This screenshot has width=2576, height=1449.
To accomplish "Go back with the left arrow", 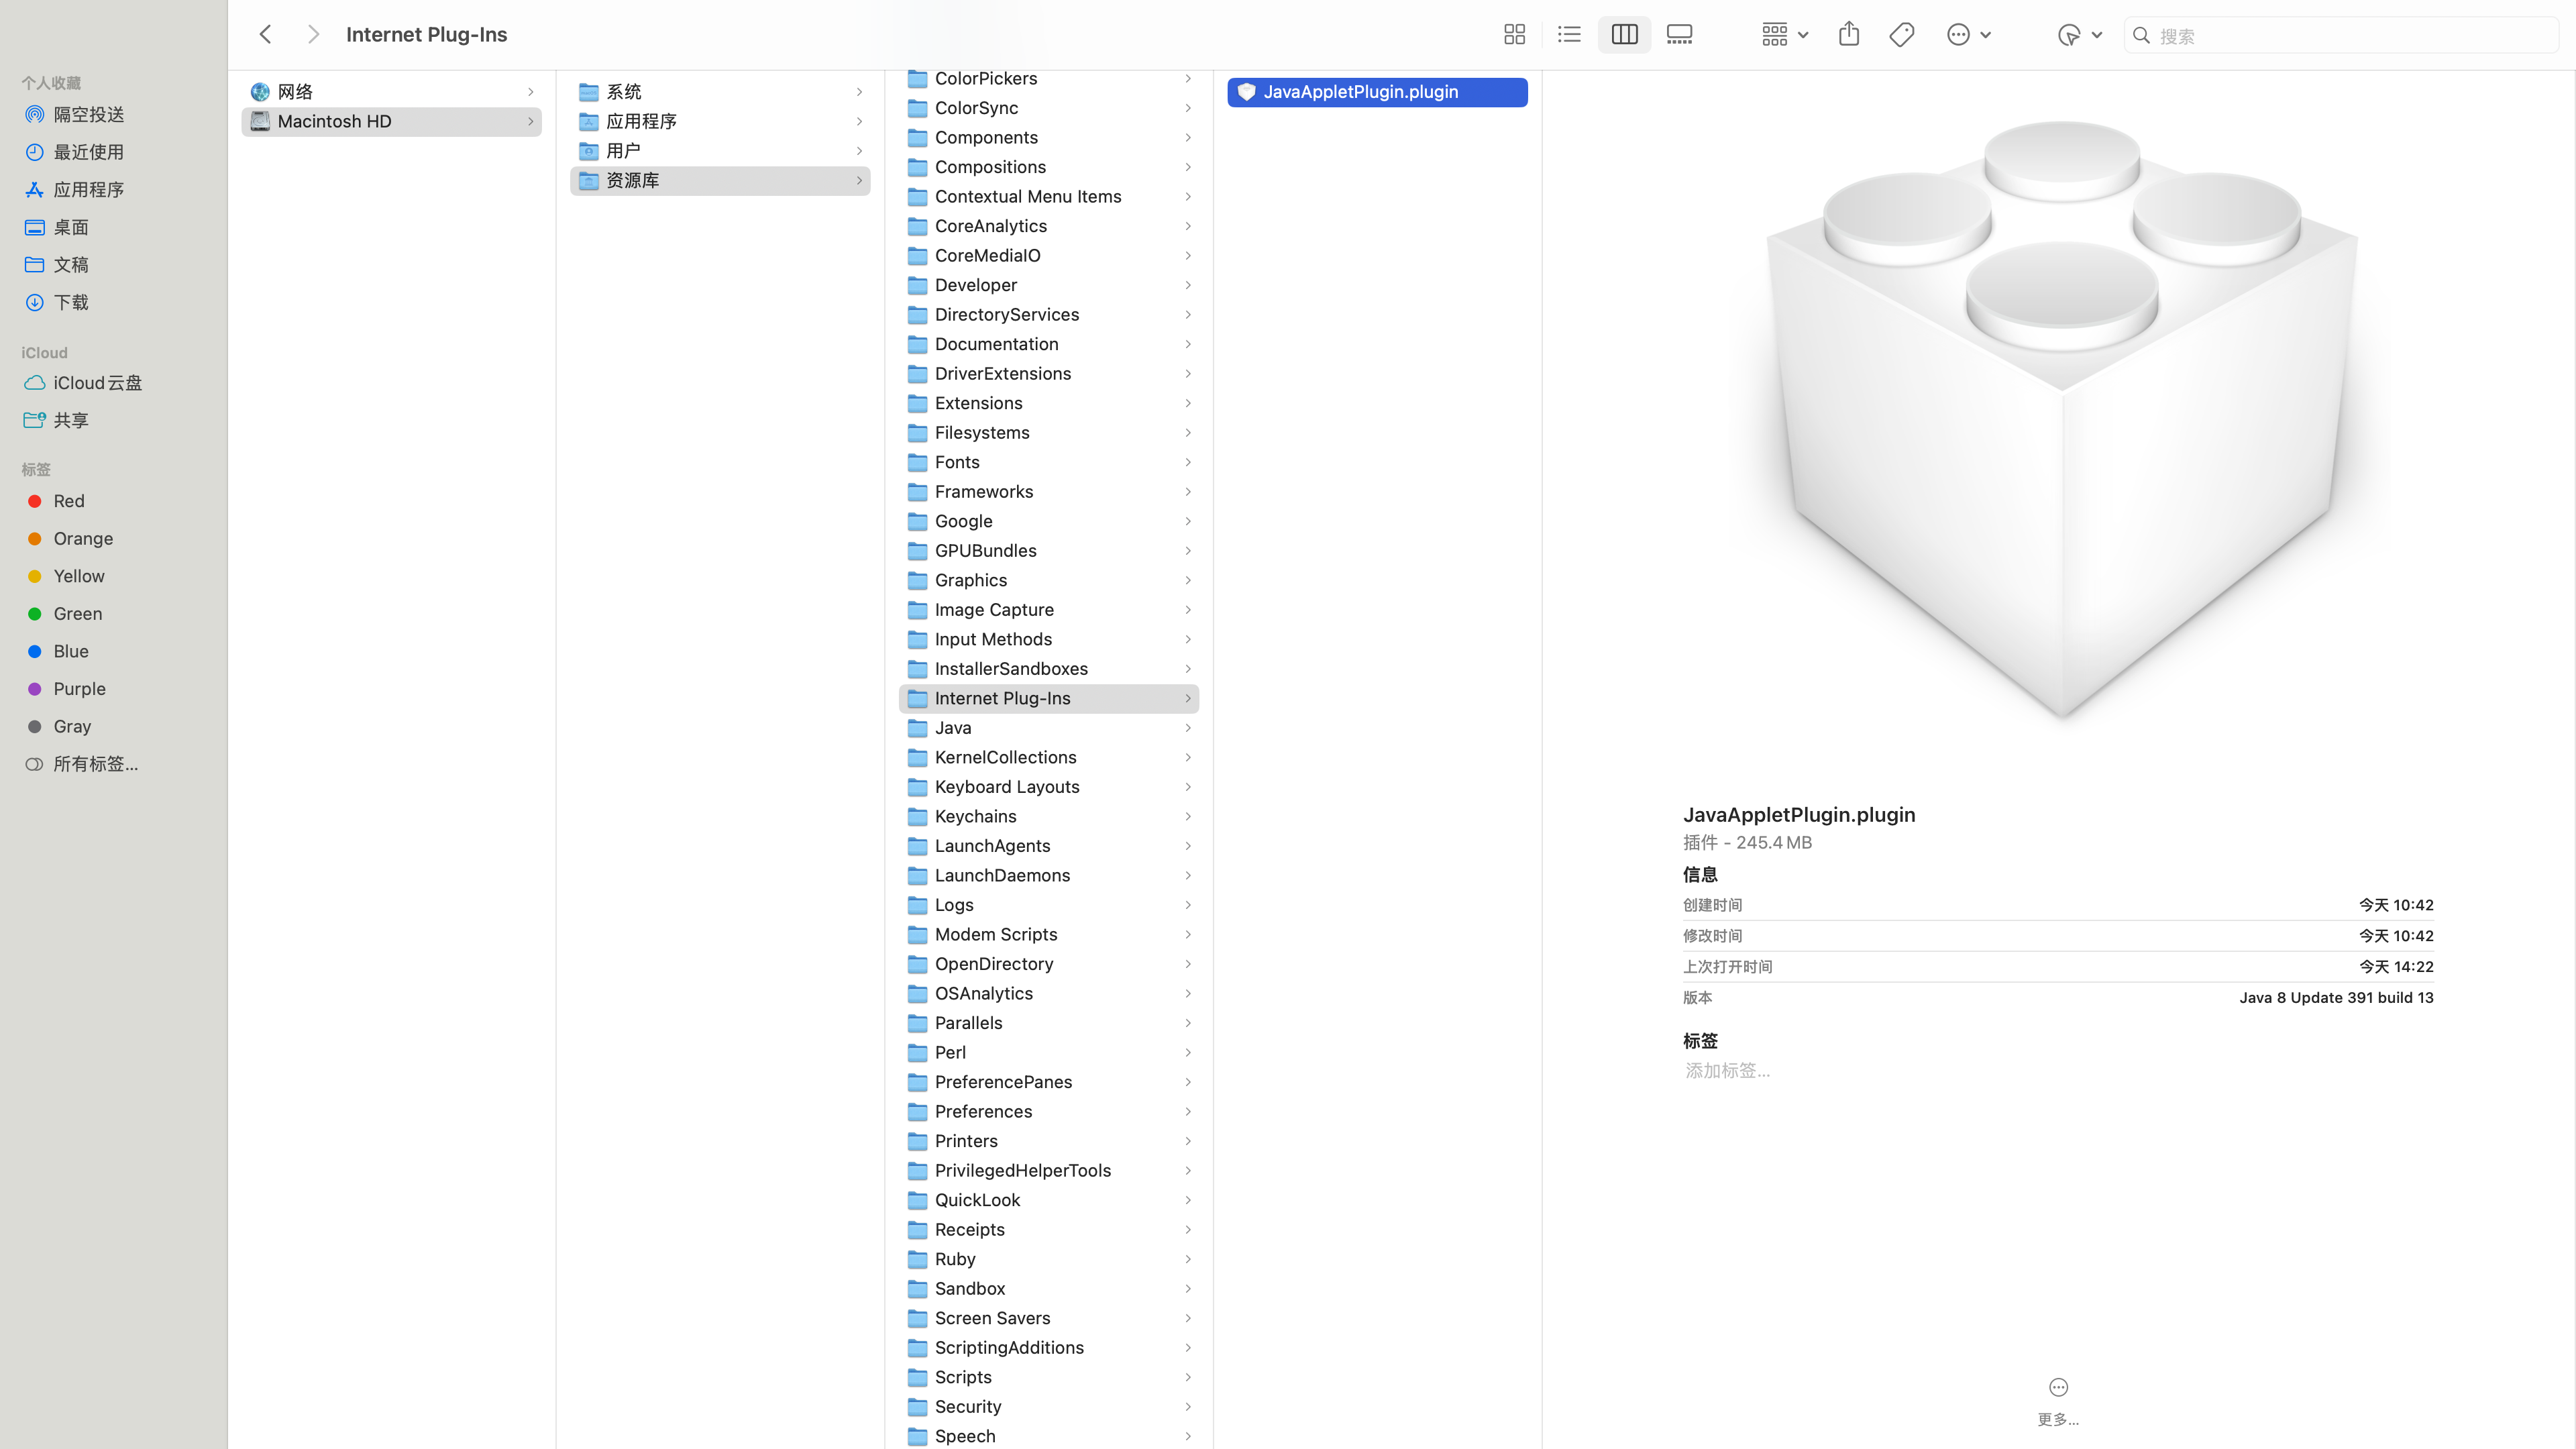I will coord(265,35).
